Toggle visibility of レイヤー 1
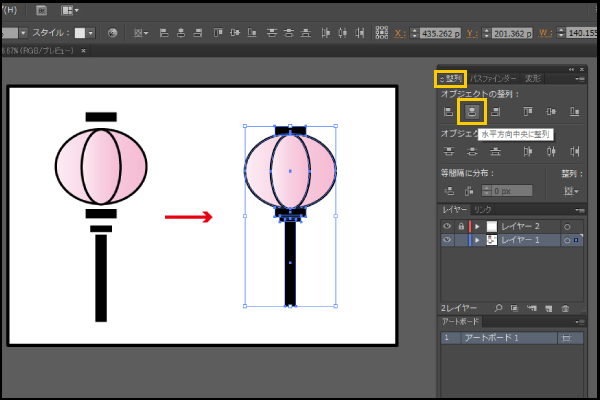 pos(447,240)
